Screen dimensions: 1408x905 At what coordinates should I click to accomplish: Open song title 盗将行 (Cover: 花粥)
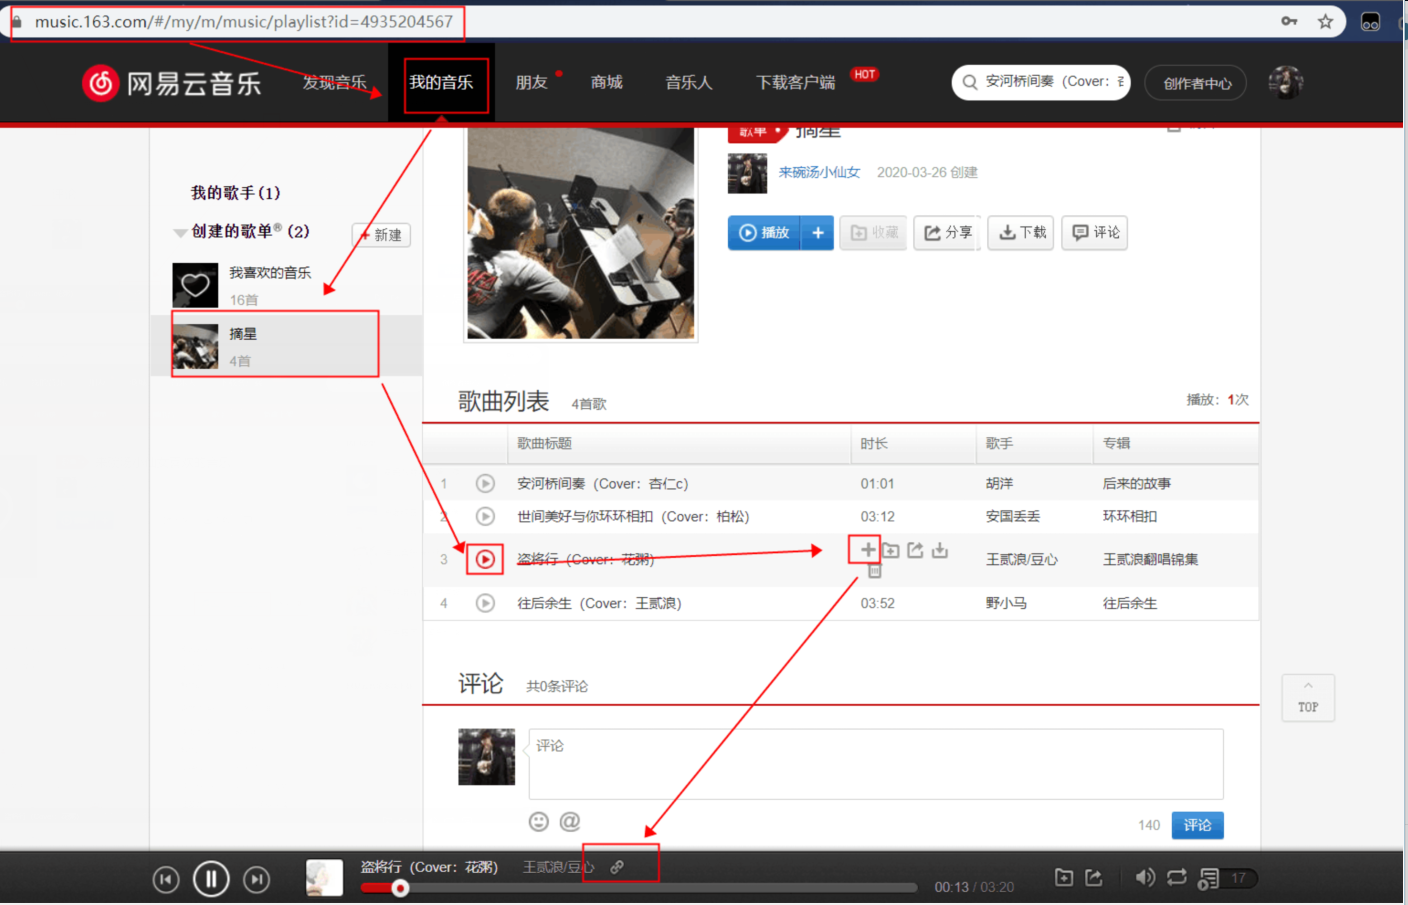click(x=585, y=559)
